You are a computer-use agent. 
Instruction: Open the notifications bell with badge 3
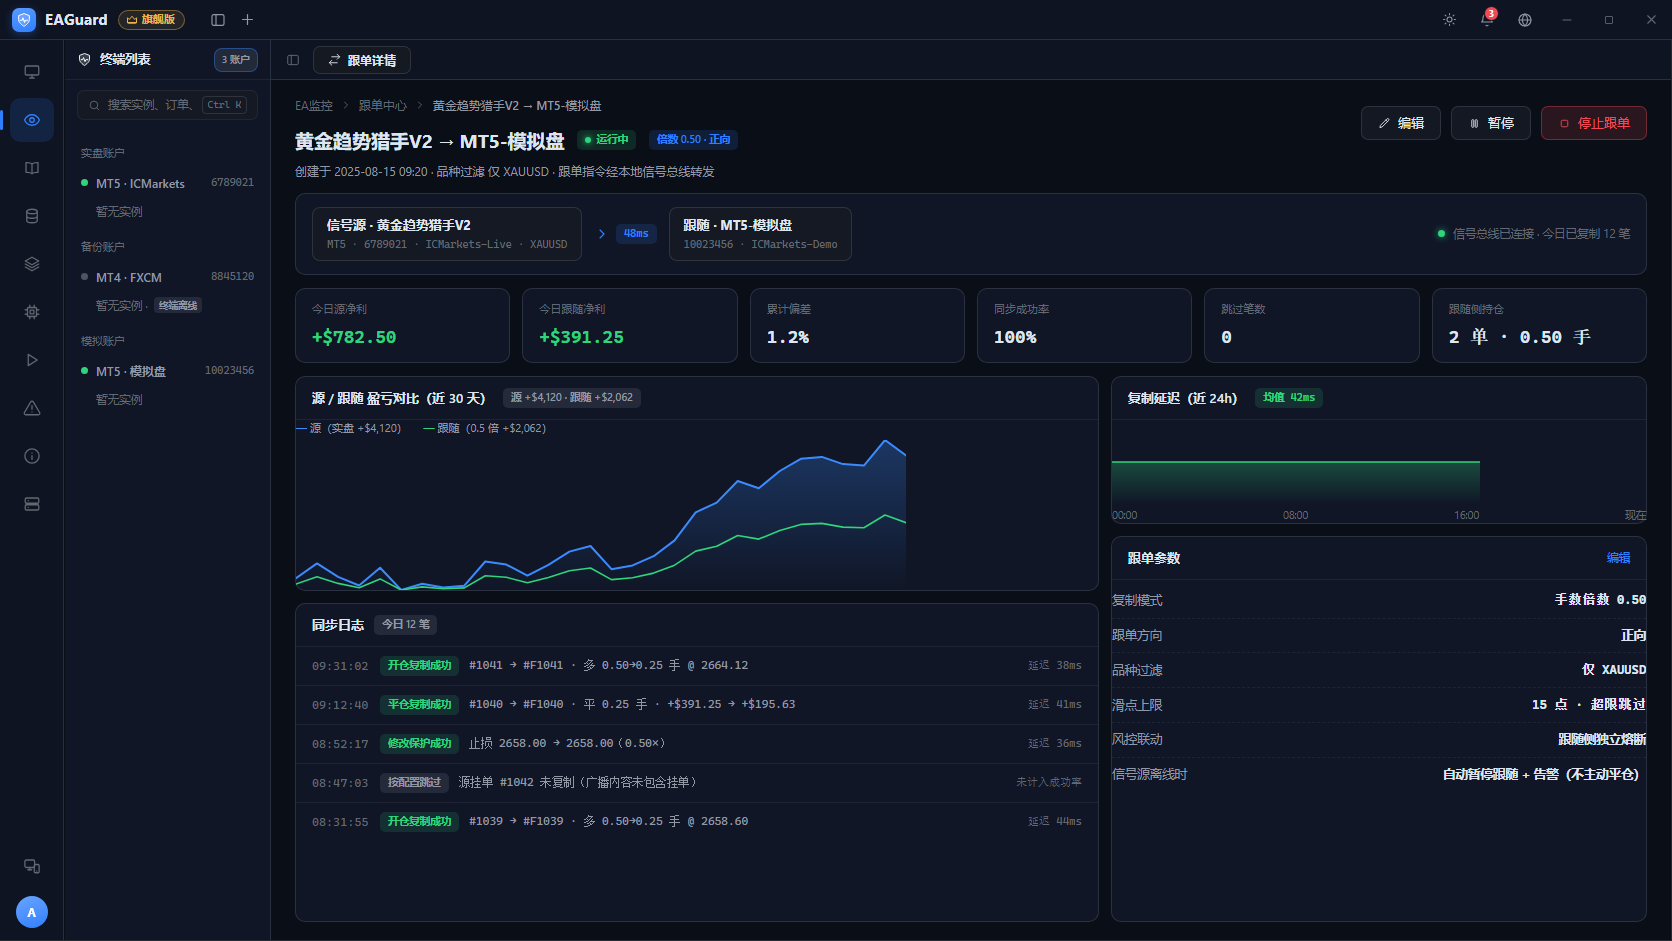[1487, 20]
